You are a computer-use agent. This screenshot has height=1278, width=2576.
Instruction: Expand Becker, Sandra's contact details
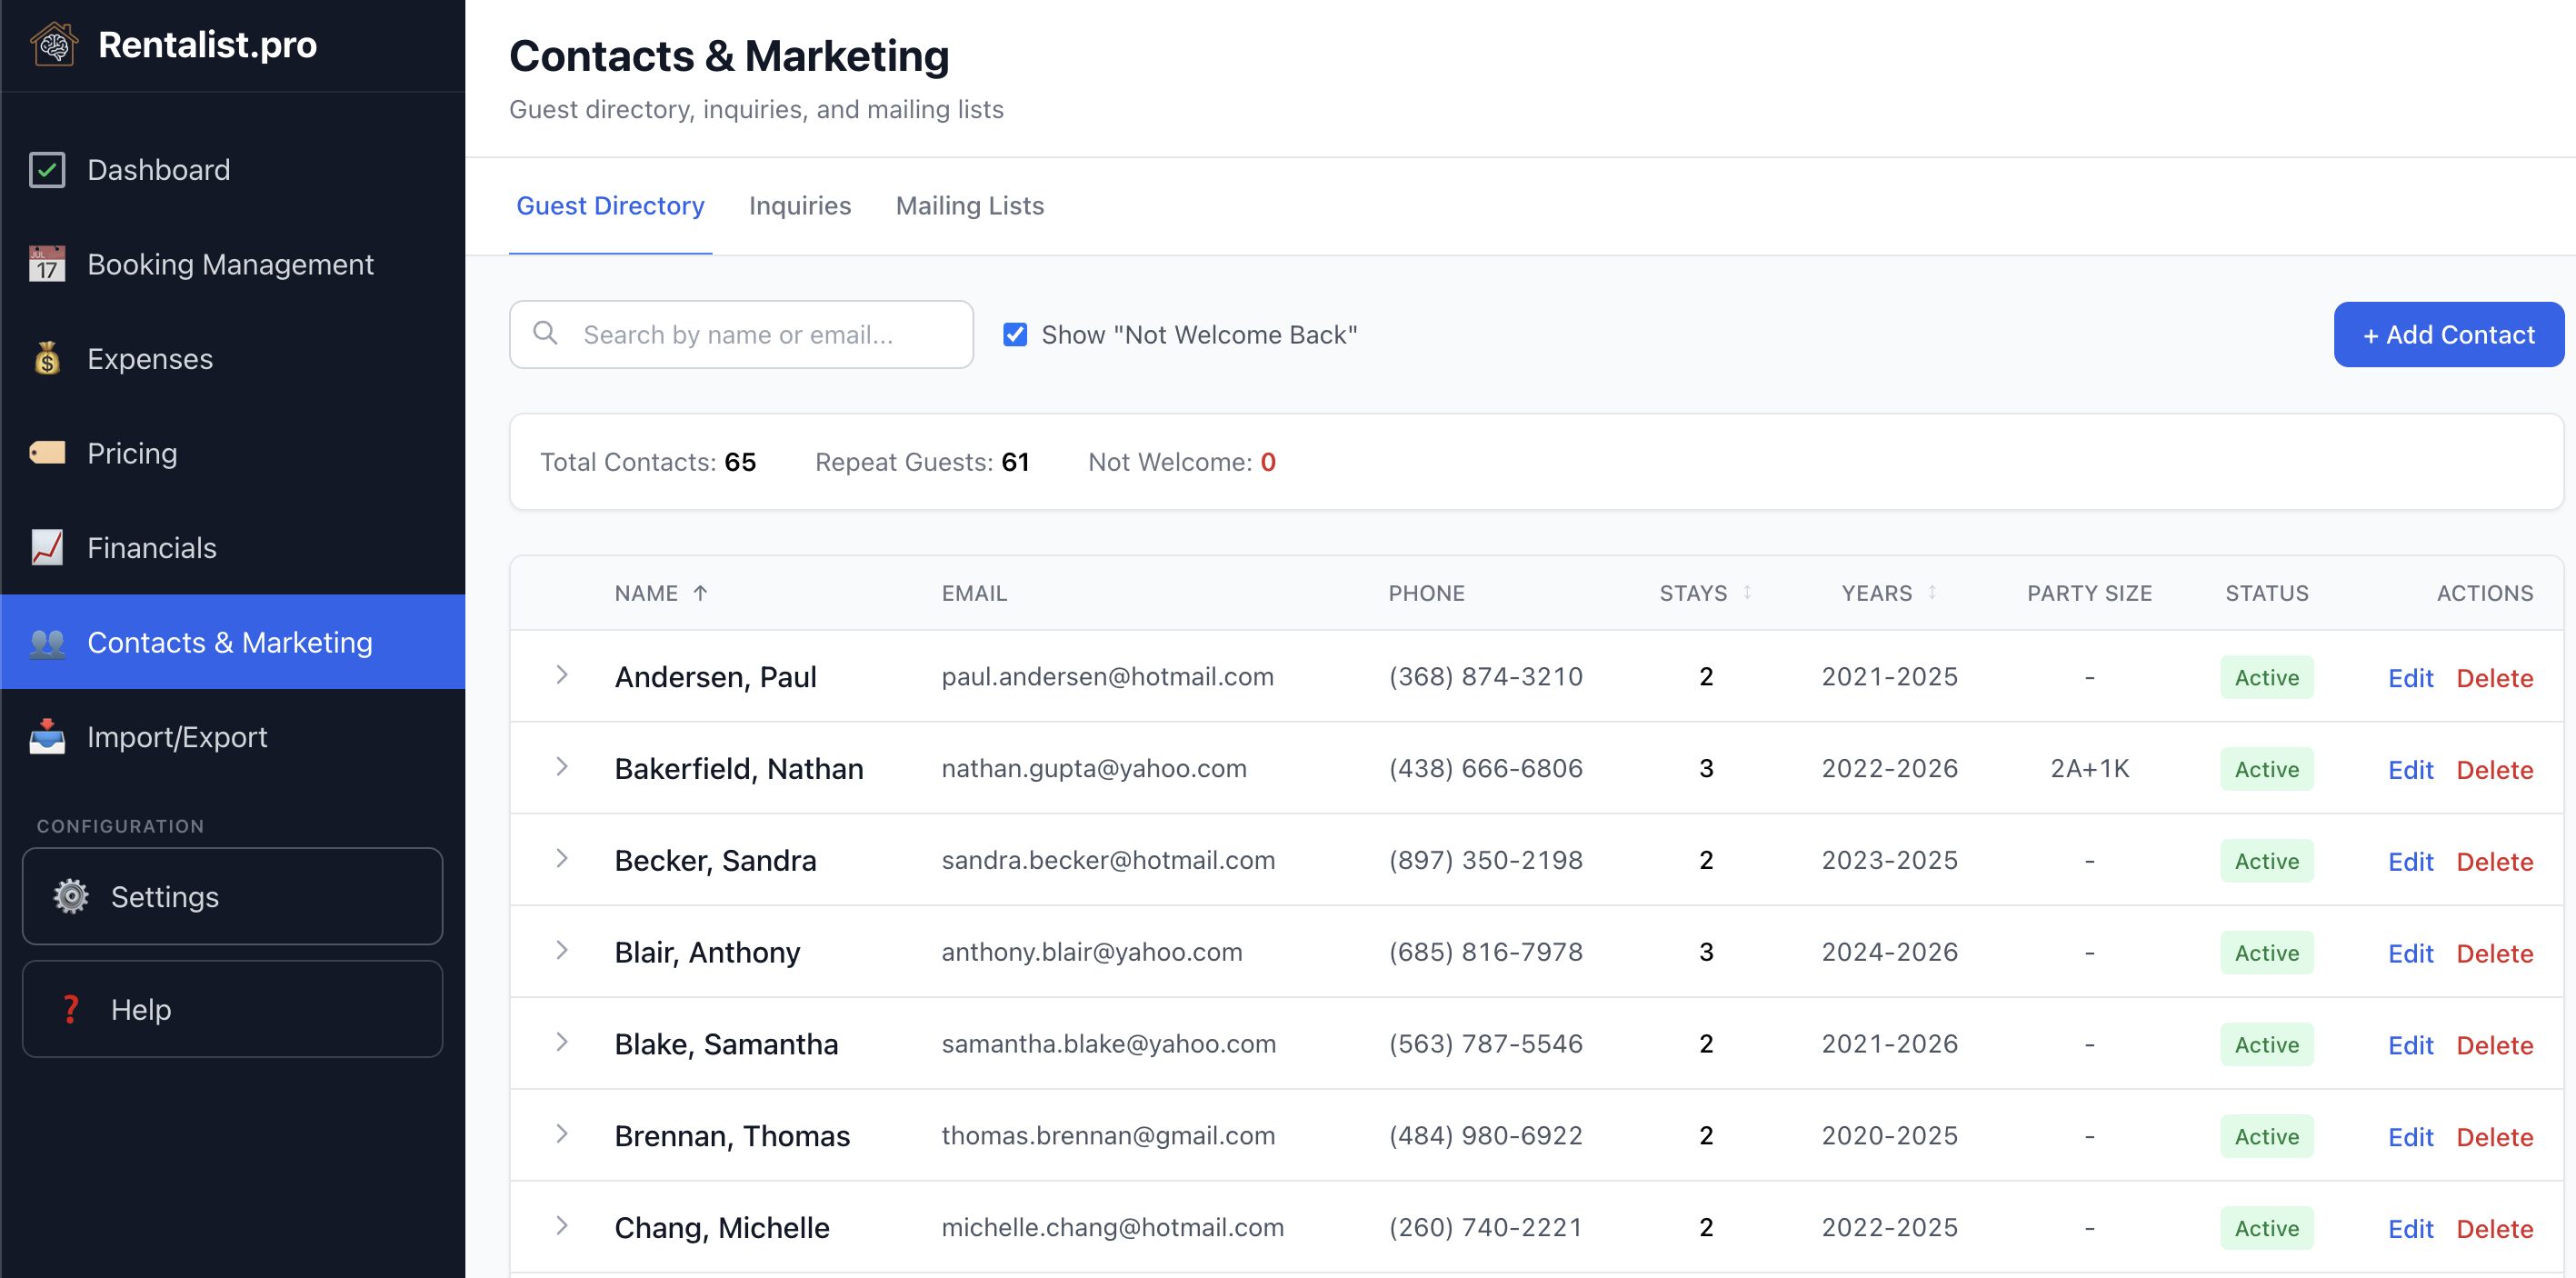[x=563, y=859]
